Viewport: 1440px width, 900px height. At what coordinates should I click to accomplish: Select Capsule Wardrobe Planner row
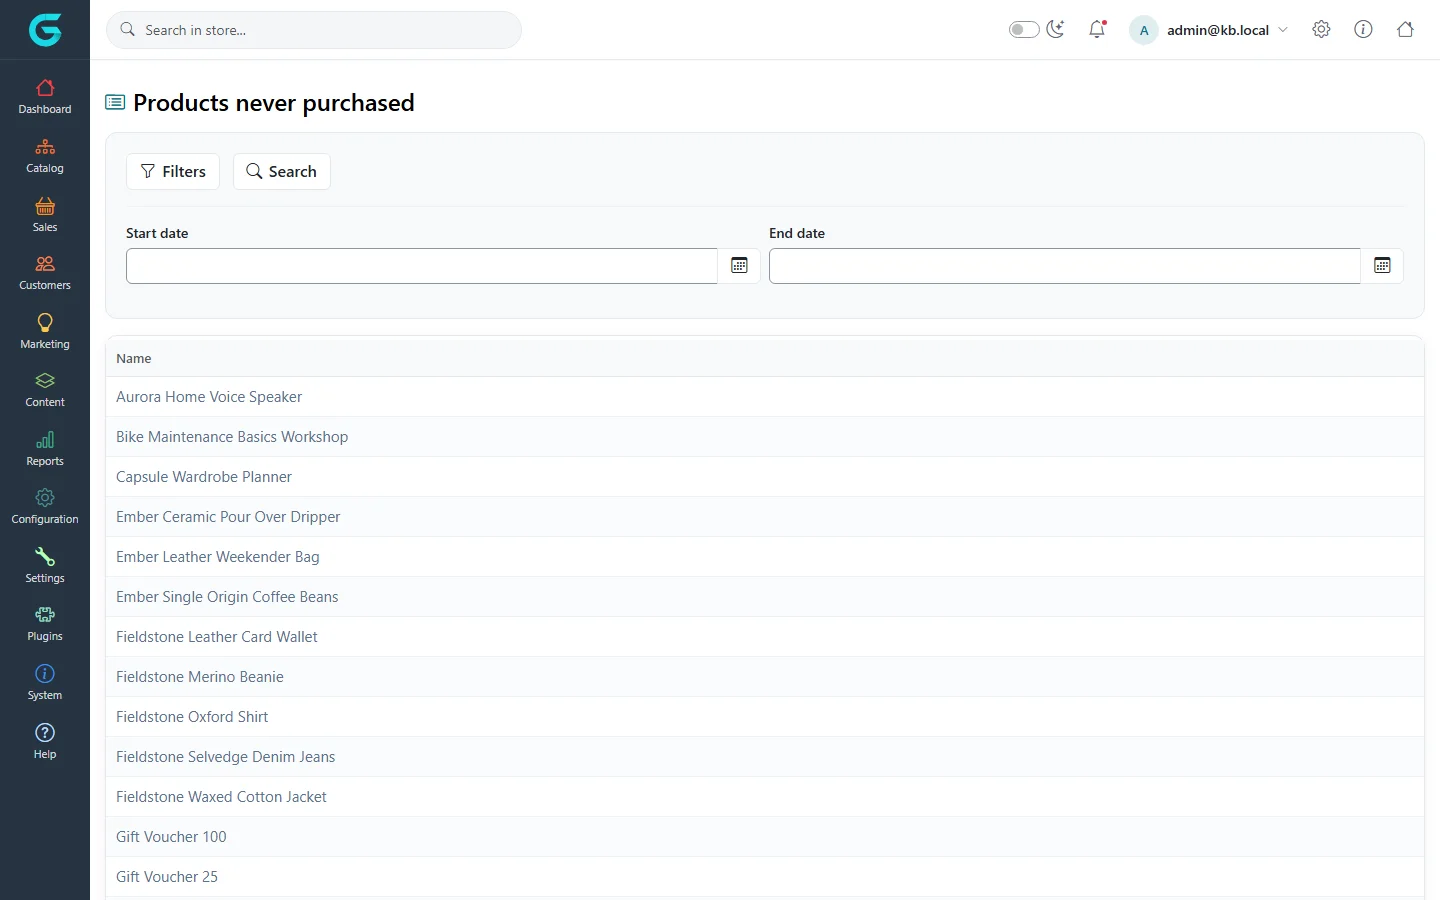(x=765, y=477)
